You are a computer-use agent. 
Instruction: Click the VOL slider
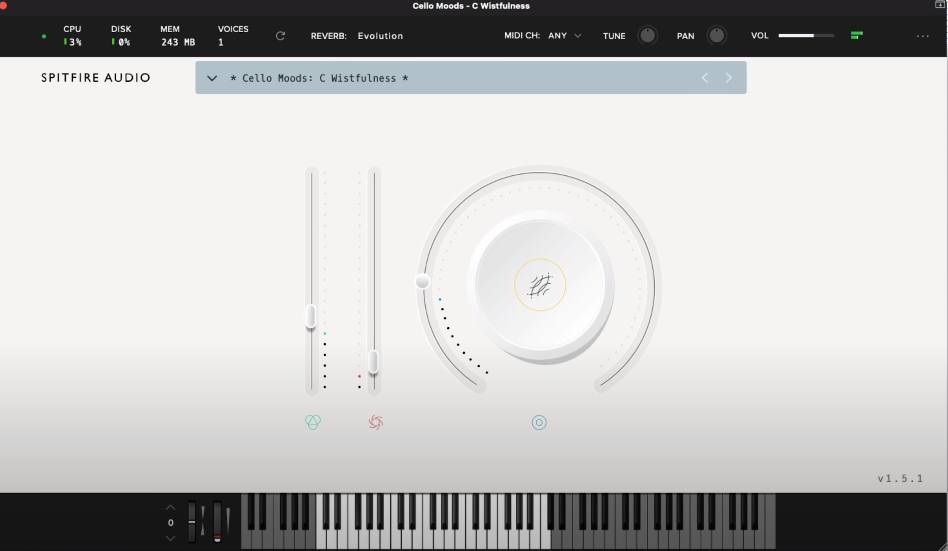(806, 36)
